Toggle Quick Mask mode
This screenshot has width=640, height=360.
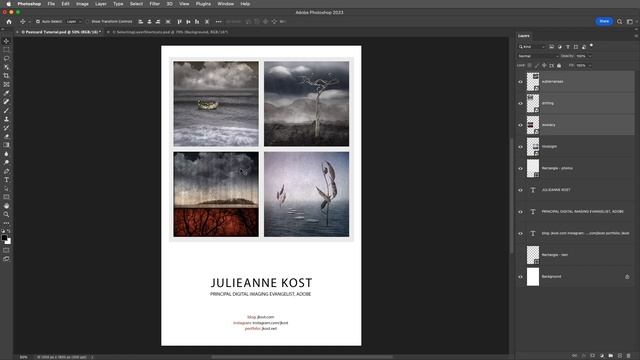(x=6, y=250)
